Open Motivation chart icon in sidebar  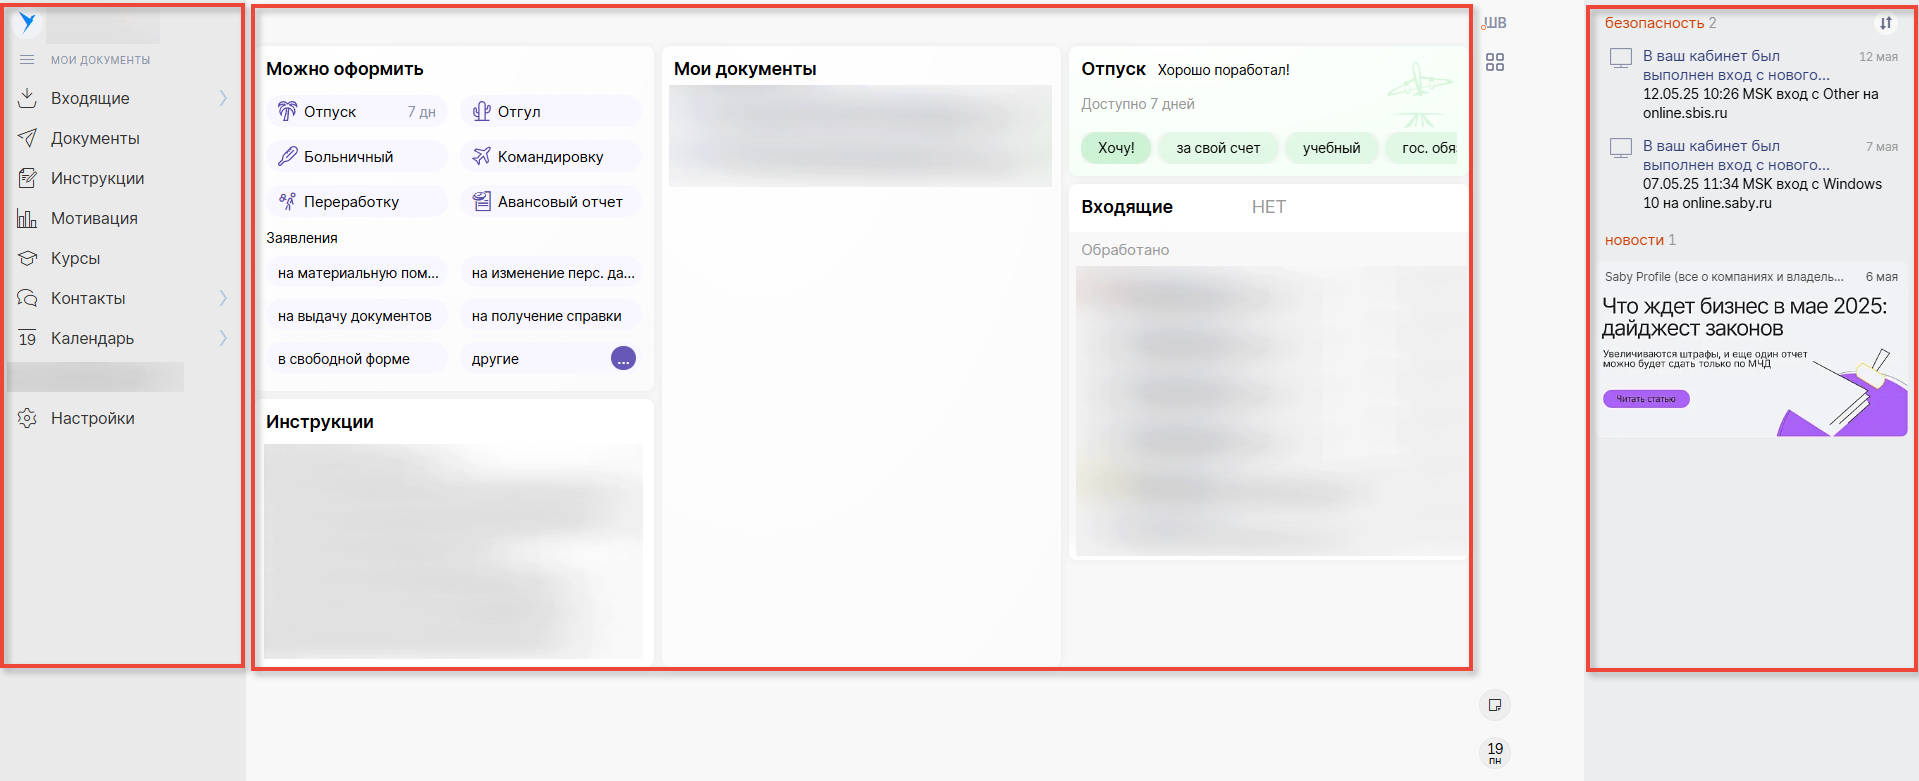point(28,218)
